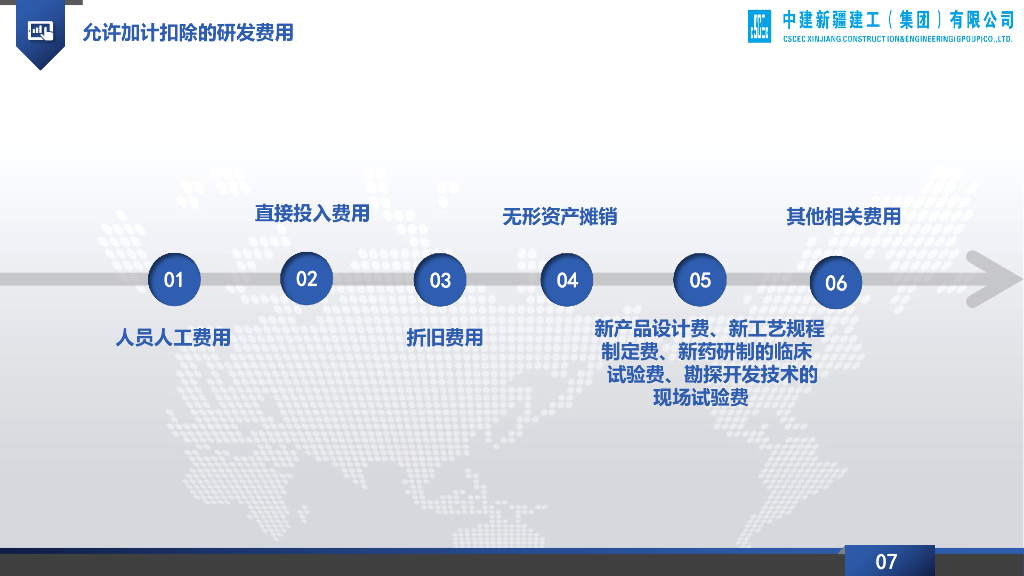
Task: Click the label 折旧费用
Action: 445,337
